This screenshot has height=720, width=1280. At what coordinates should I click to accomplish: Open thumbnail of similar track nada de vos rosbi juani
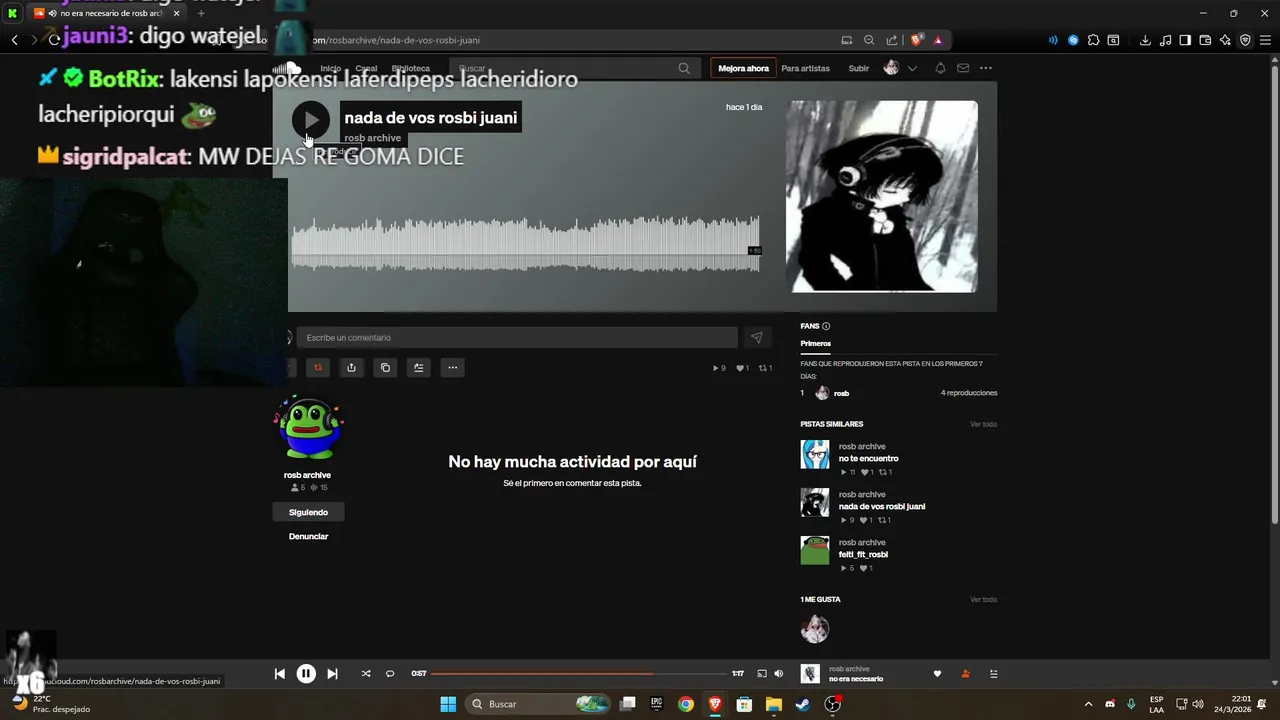point(815,502)
